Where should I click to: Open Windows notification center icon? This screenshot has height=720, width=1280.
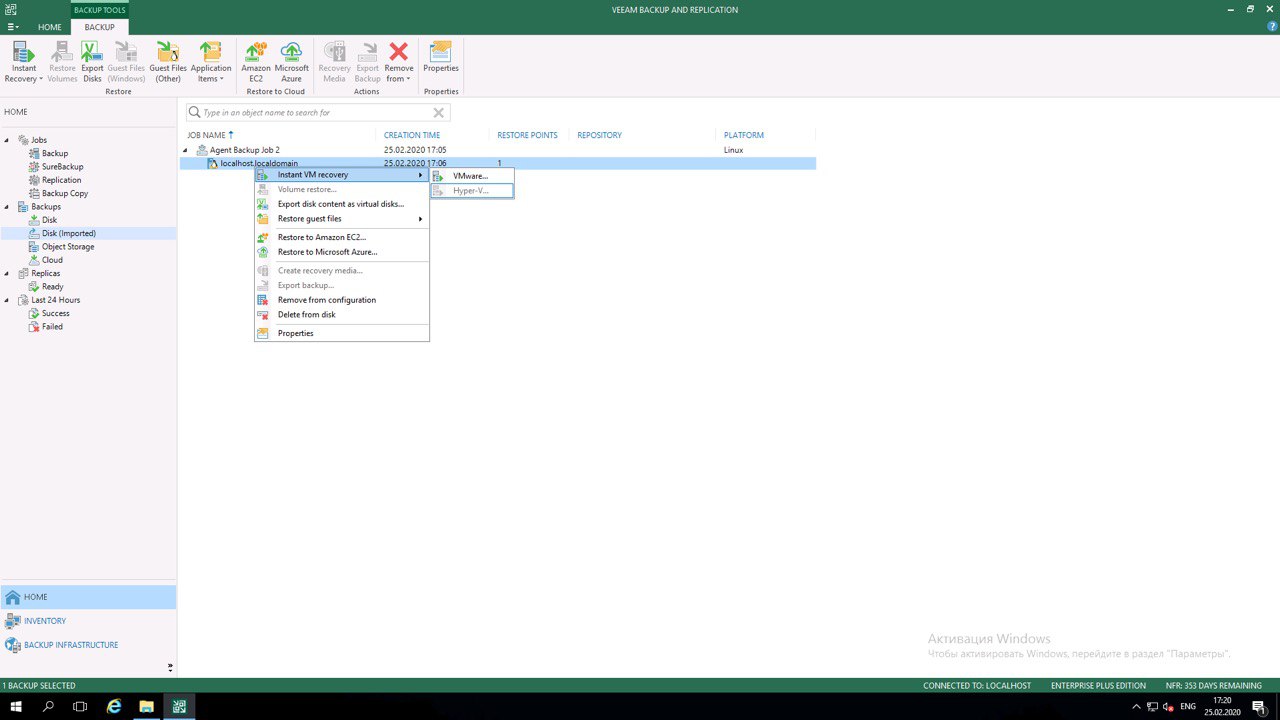pyautogui.click(x=1258, y=707)
